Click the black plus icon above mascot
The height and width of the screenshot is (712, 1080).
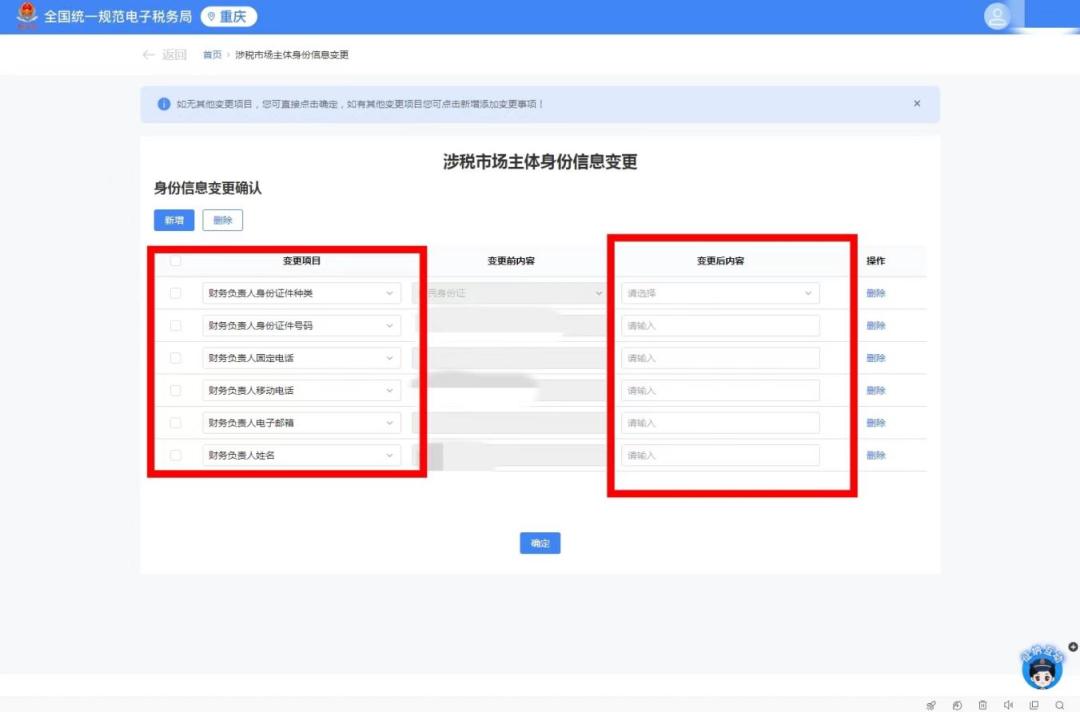coord(1073,647)
